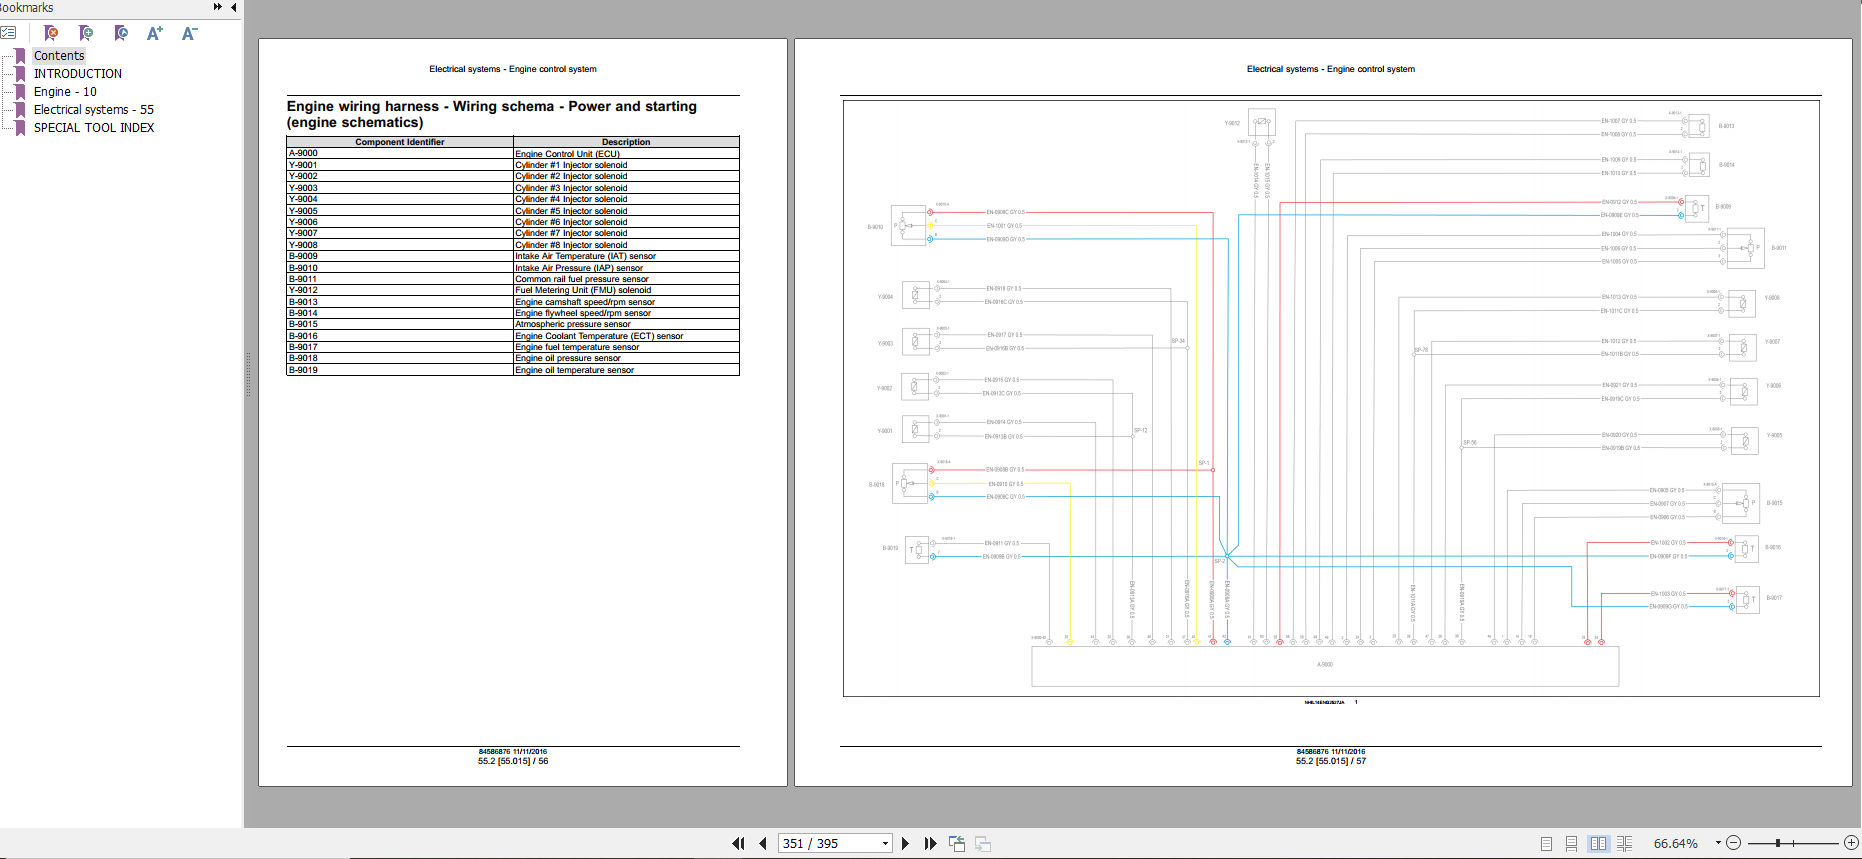Open the Electrical systems - 55 bookmark
Viewport: 1862px width, 859px height.
[x=94, y=110]
